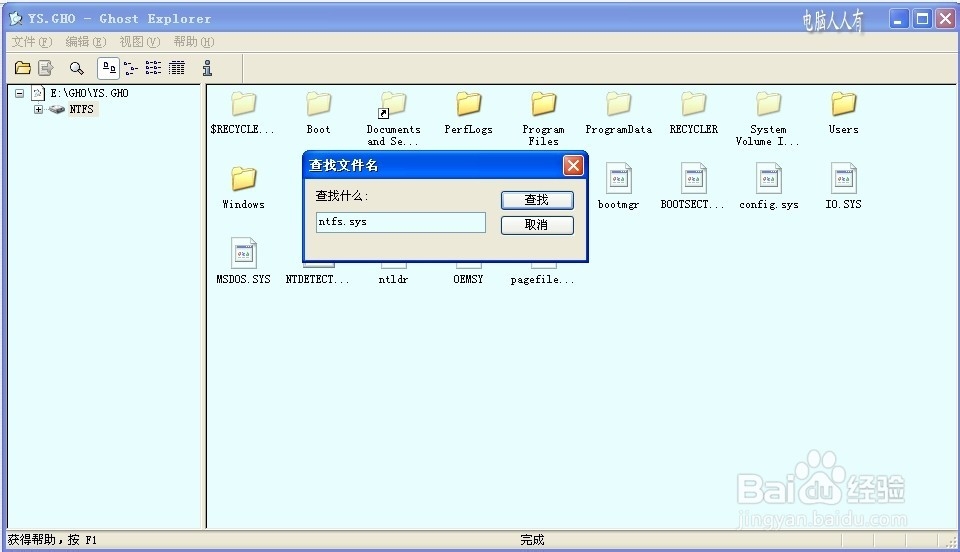Click the 取消 button in the dialog

coord(537,225)
